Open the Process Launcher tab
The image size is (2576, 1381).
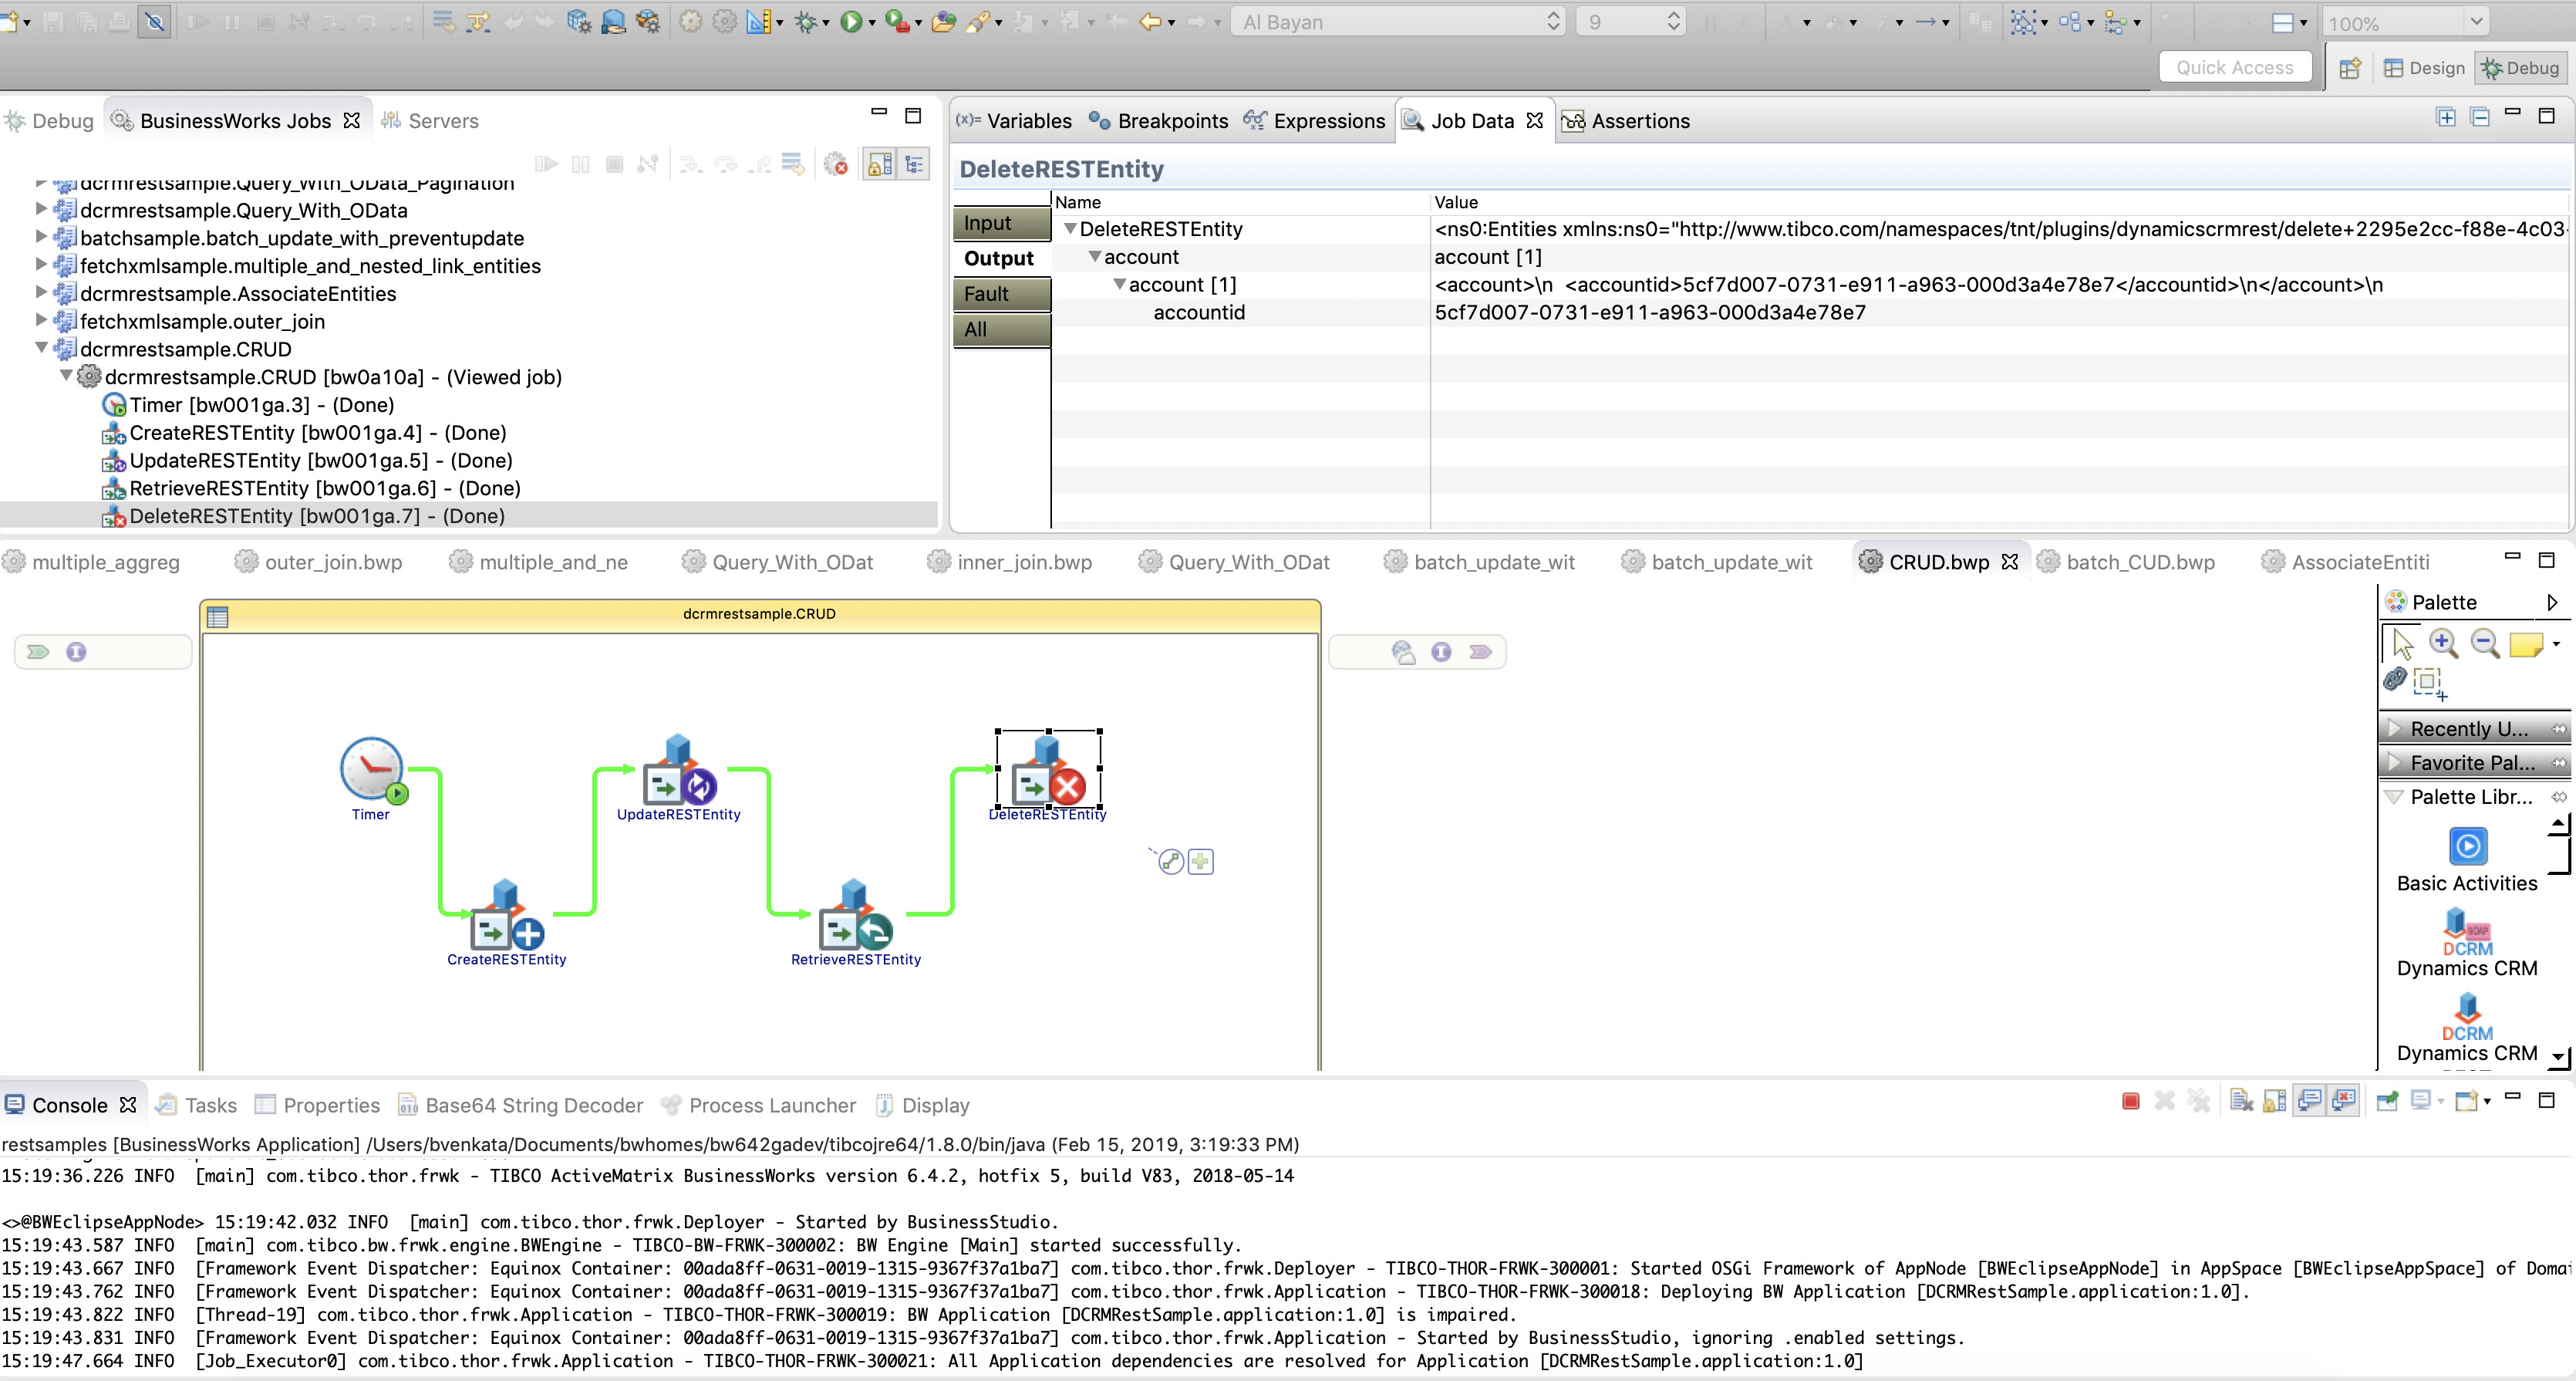772,1105
